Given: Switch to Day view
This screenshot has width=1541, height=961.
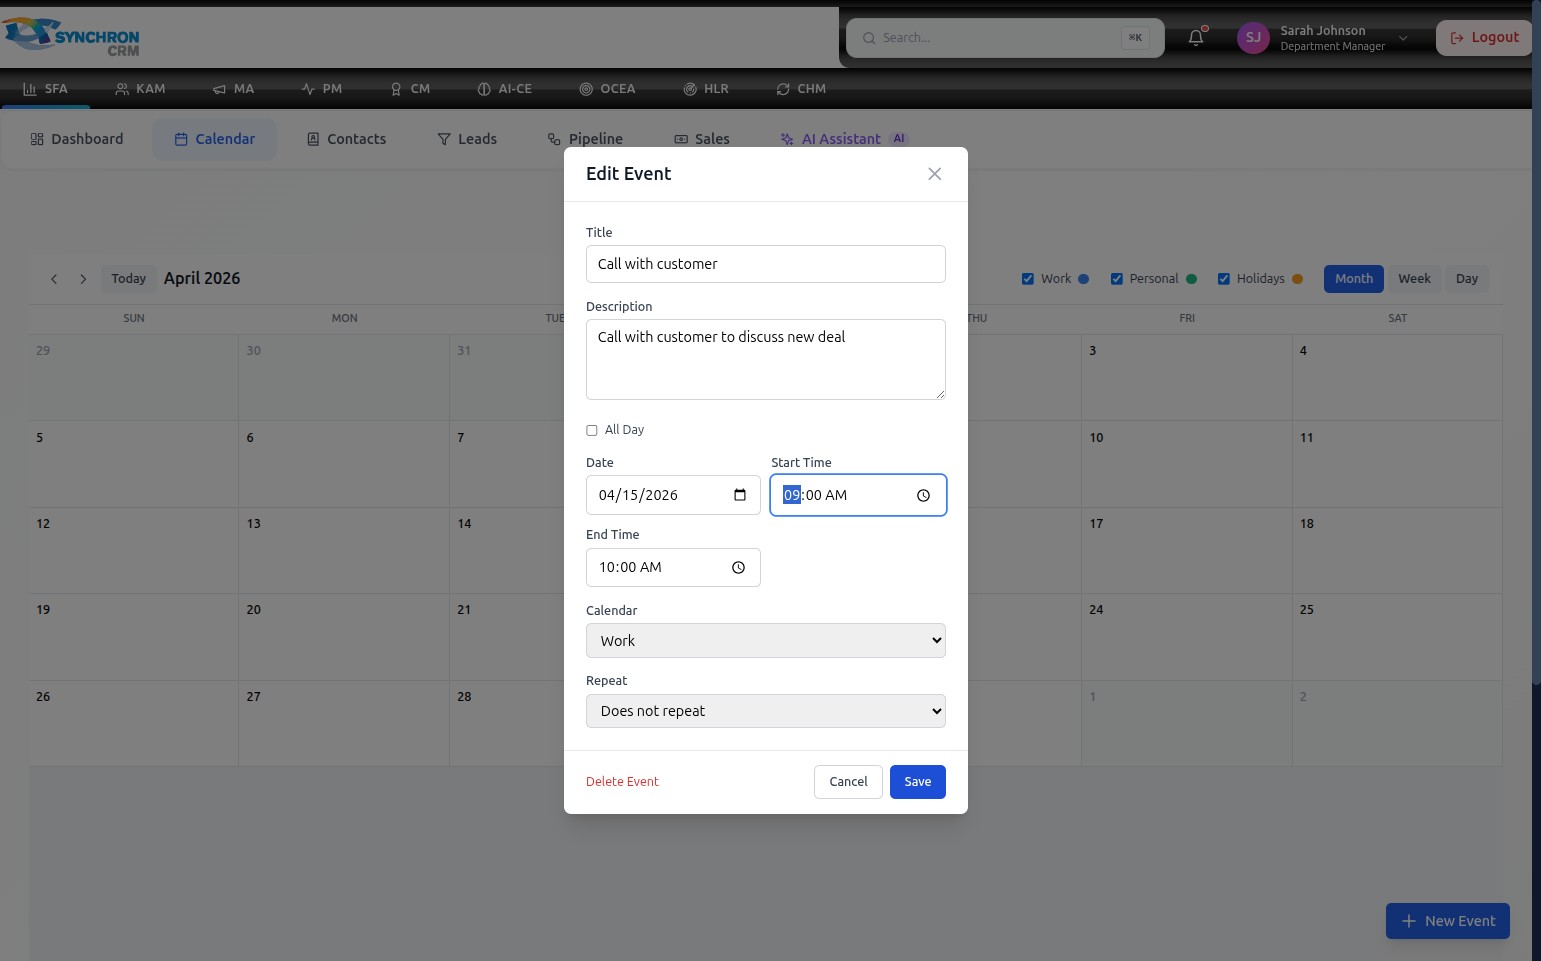Looking at the screenshot, I should point(1467,279).
